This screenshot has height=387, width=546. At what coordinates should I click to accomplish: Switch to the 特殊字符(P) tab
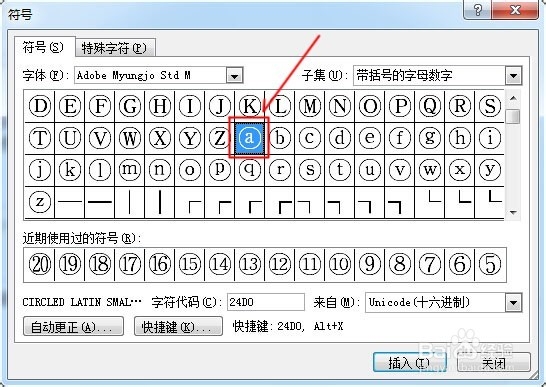(115, 48)
